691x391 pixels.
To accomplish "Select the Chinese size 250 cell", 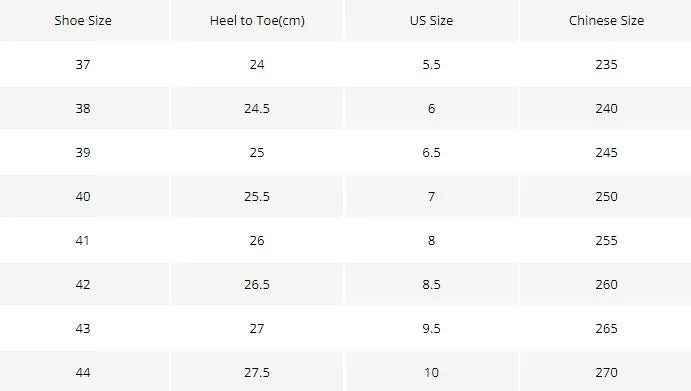I will click(606, 196).
